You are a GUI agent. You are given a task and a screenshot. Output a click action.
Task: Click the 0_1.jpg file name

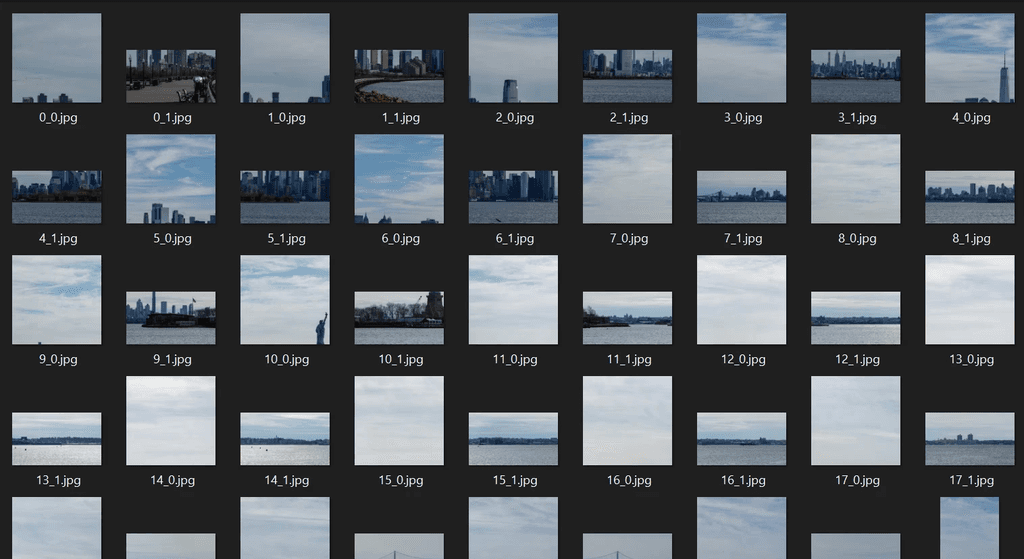(x=172, y=118)
